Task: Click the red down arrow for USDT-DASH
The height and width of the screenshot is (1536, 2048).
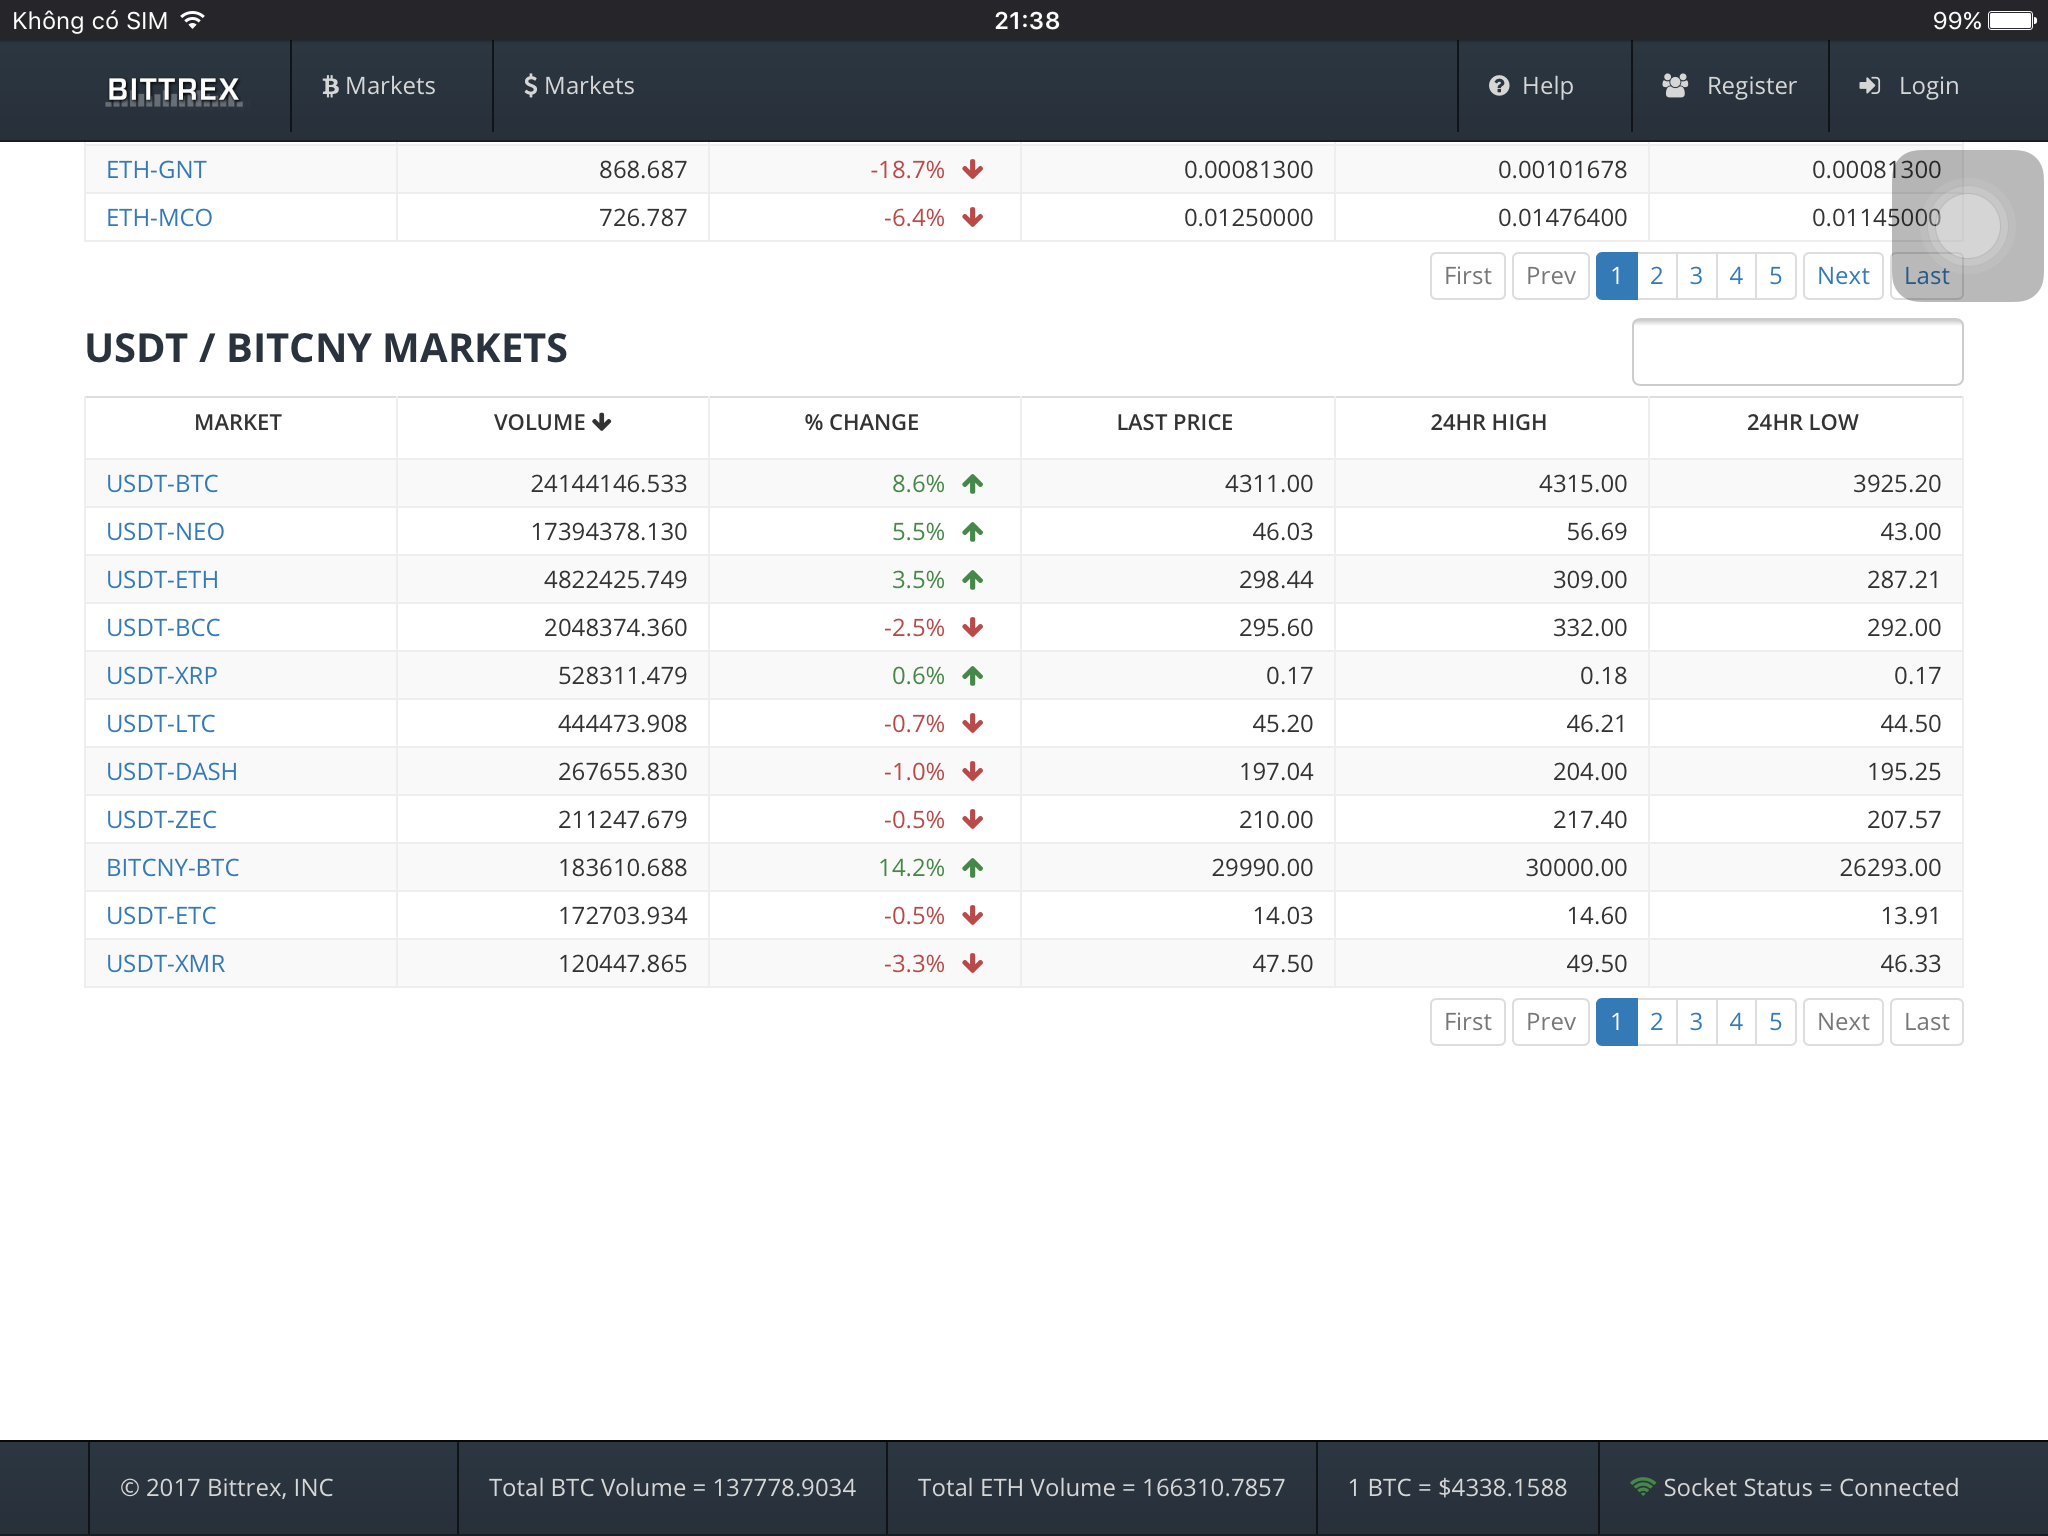Action: [x=973, y=772]
